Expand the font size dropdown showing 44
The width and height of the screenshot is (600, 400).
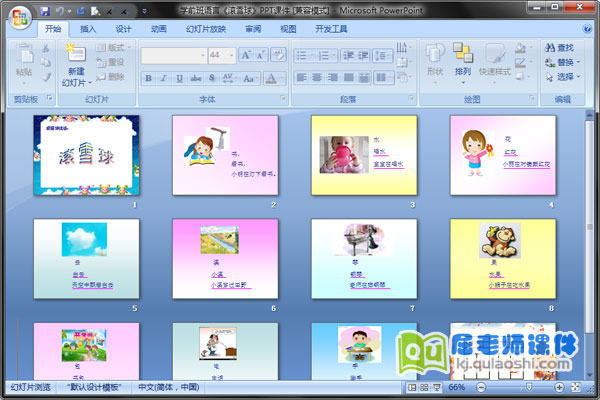(230, 55)
